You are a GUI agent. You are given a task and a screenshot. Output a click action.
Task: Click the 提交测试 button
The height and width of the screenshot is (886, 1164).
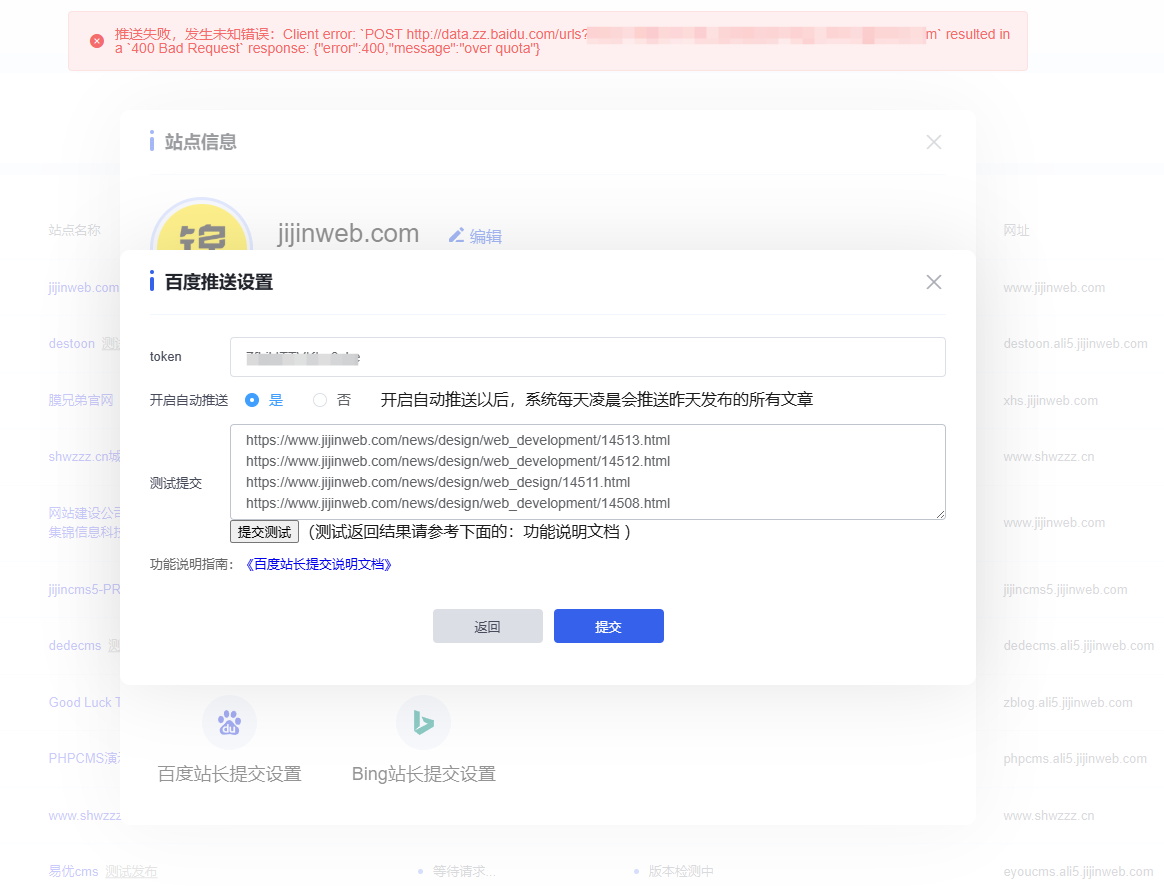click(264, 532)
